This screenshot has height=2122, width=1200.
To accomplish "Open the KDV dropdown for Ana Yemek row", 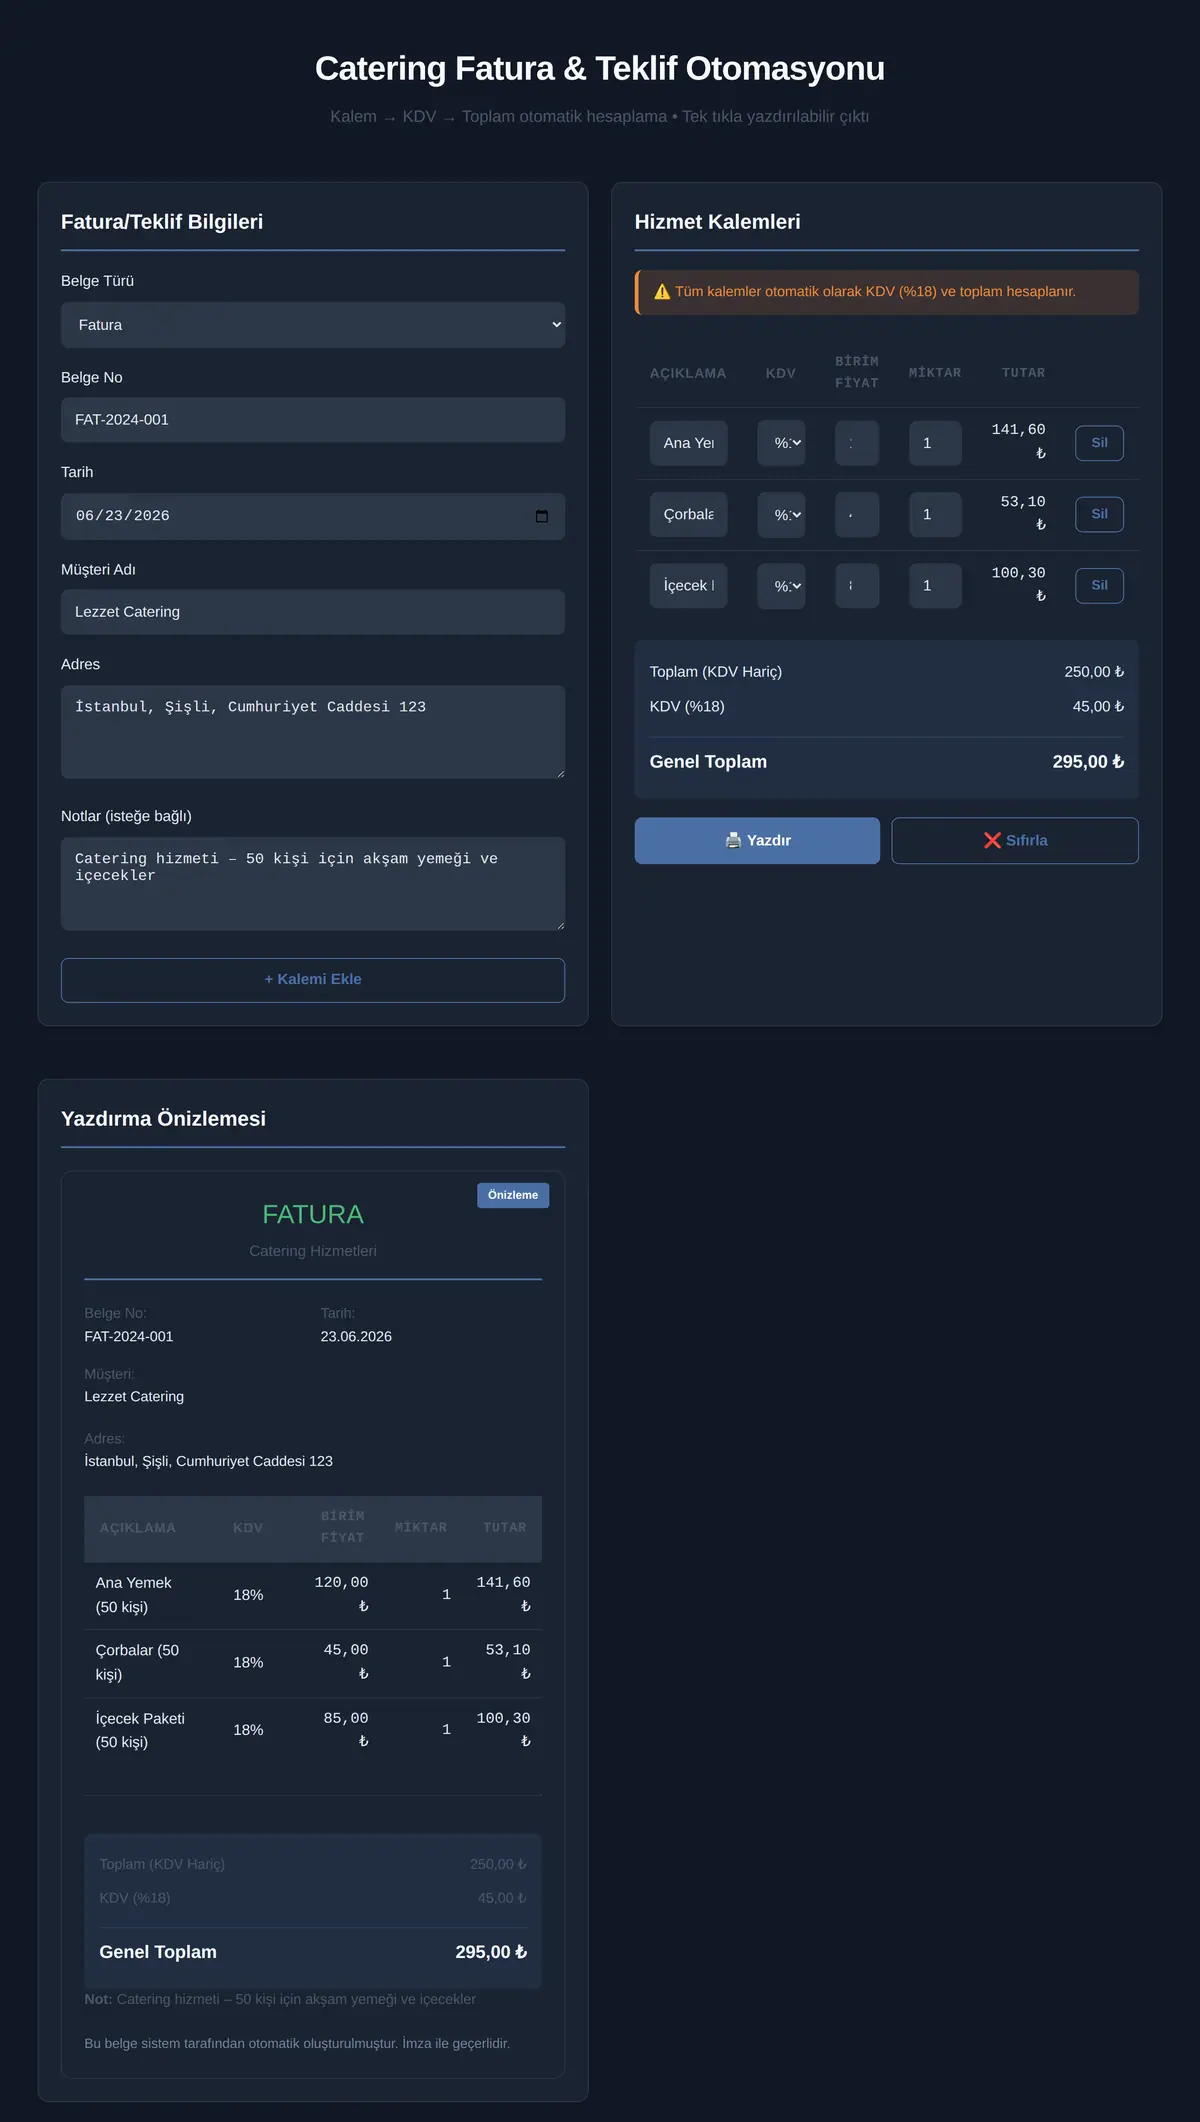I will [x=781, y=443].
